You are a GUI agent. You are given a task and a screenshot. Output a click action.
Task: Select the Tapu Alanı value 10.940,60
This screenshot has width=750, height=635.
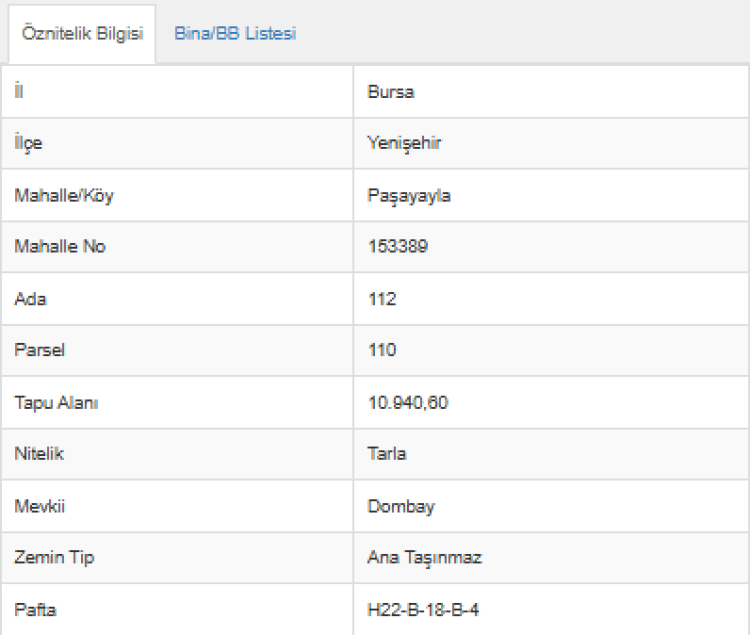click(x=408, y=402)
